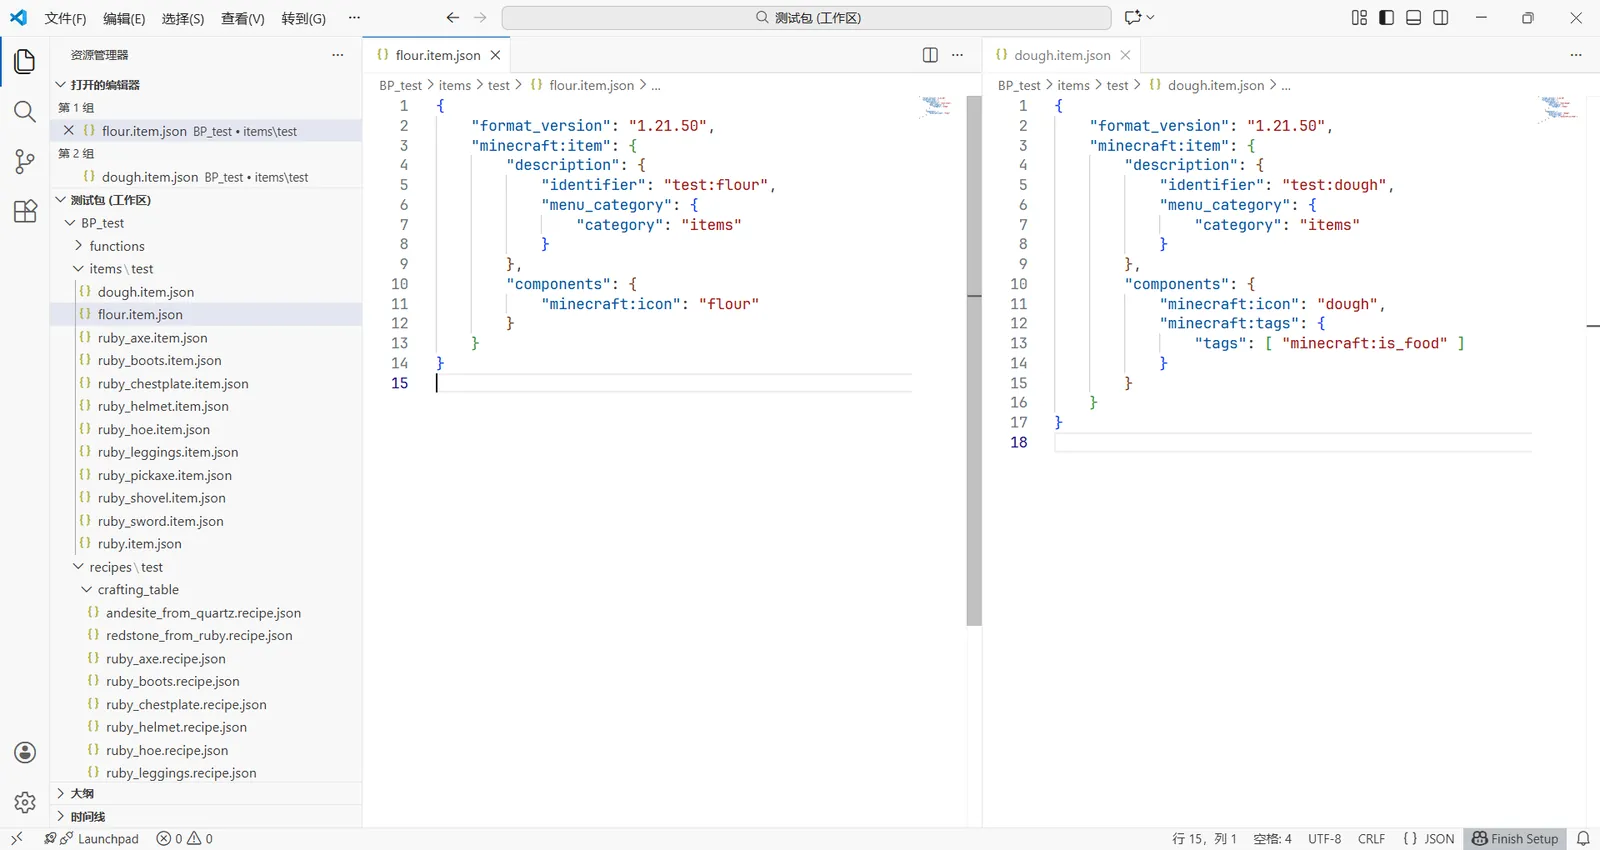Open the 编辑(E) menu
1600x850 pixels.
(124, 18)
